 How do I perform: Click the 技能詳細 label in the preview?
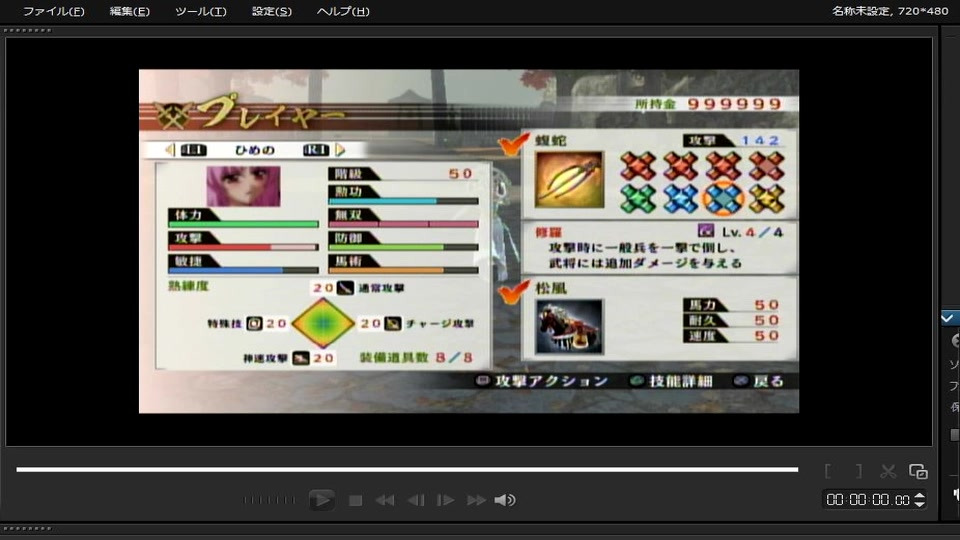pyautogui.click(x=681, y=381)
